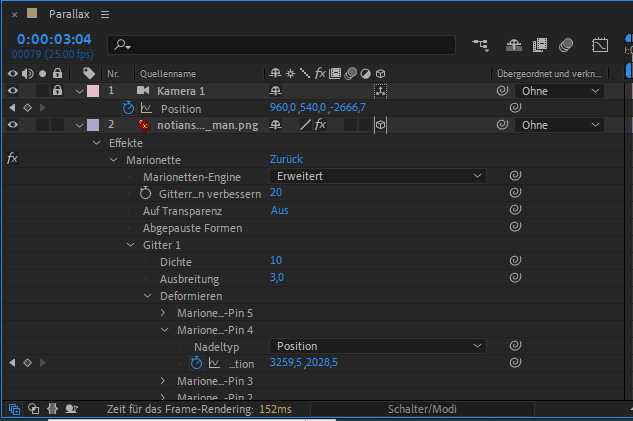633x421 pixels.
Task: Click the composition mini-flowchart icon
Action: [482, 45]
